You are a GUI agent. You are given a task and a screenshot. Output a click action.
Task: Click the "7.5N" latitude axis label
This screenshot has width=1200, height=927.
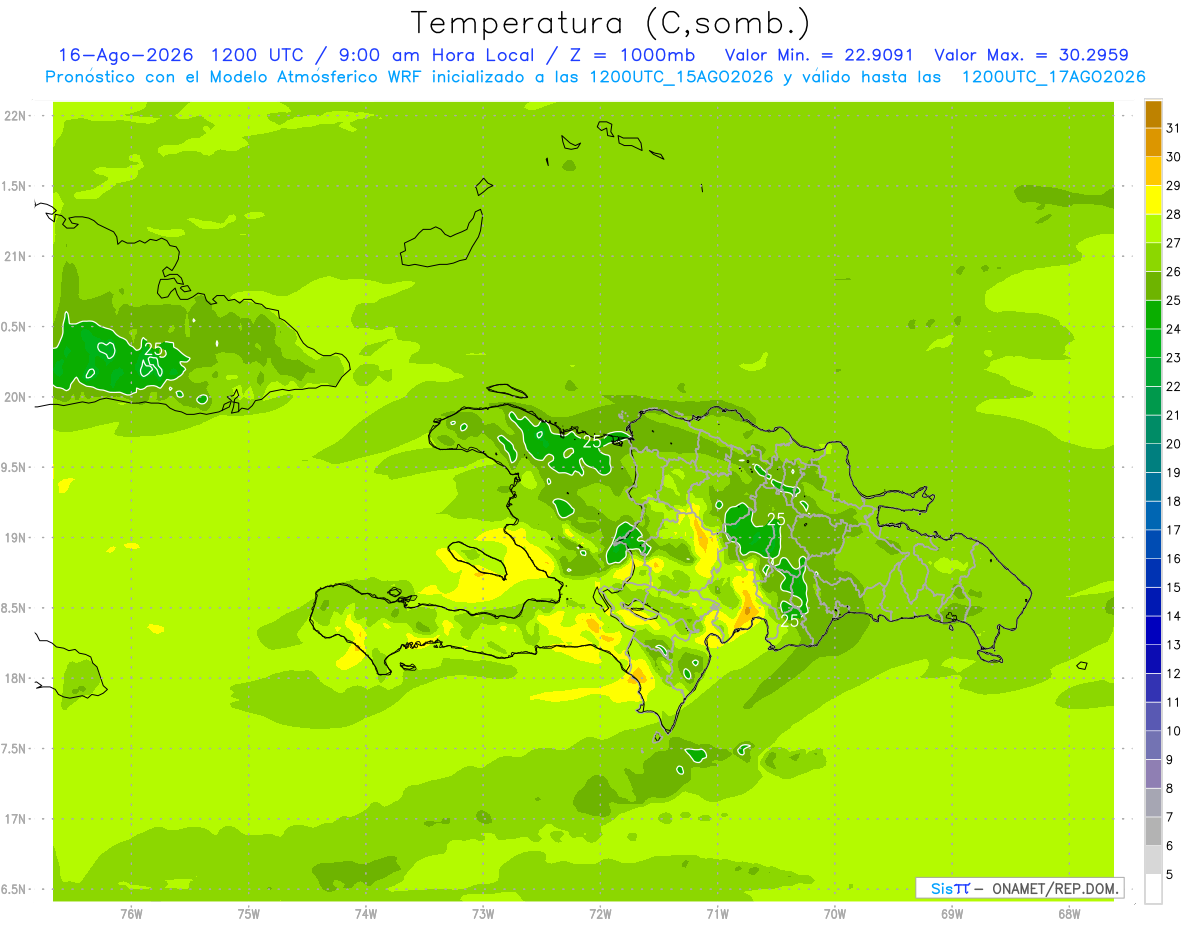point(14,749)
